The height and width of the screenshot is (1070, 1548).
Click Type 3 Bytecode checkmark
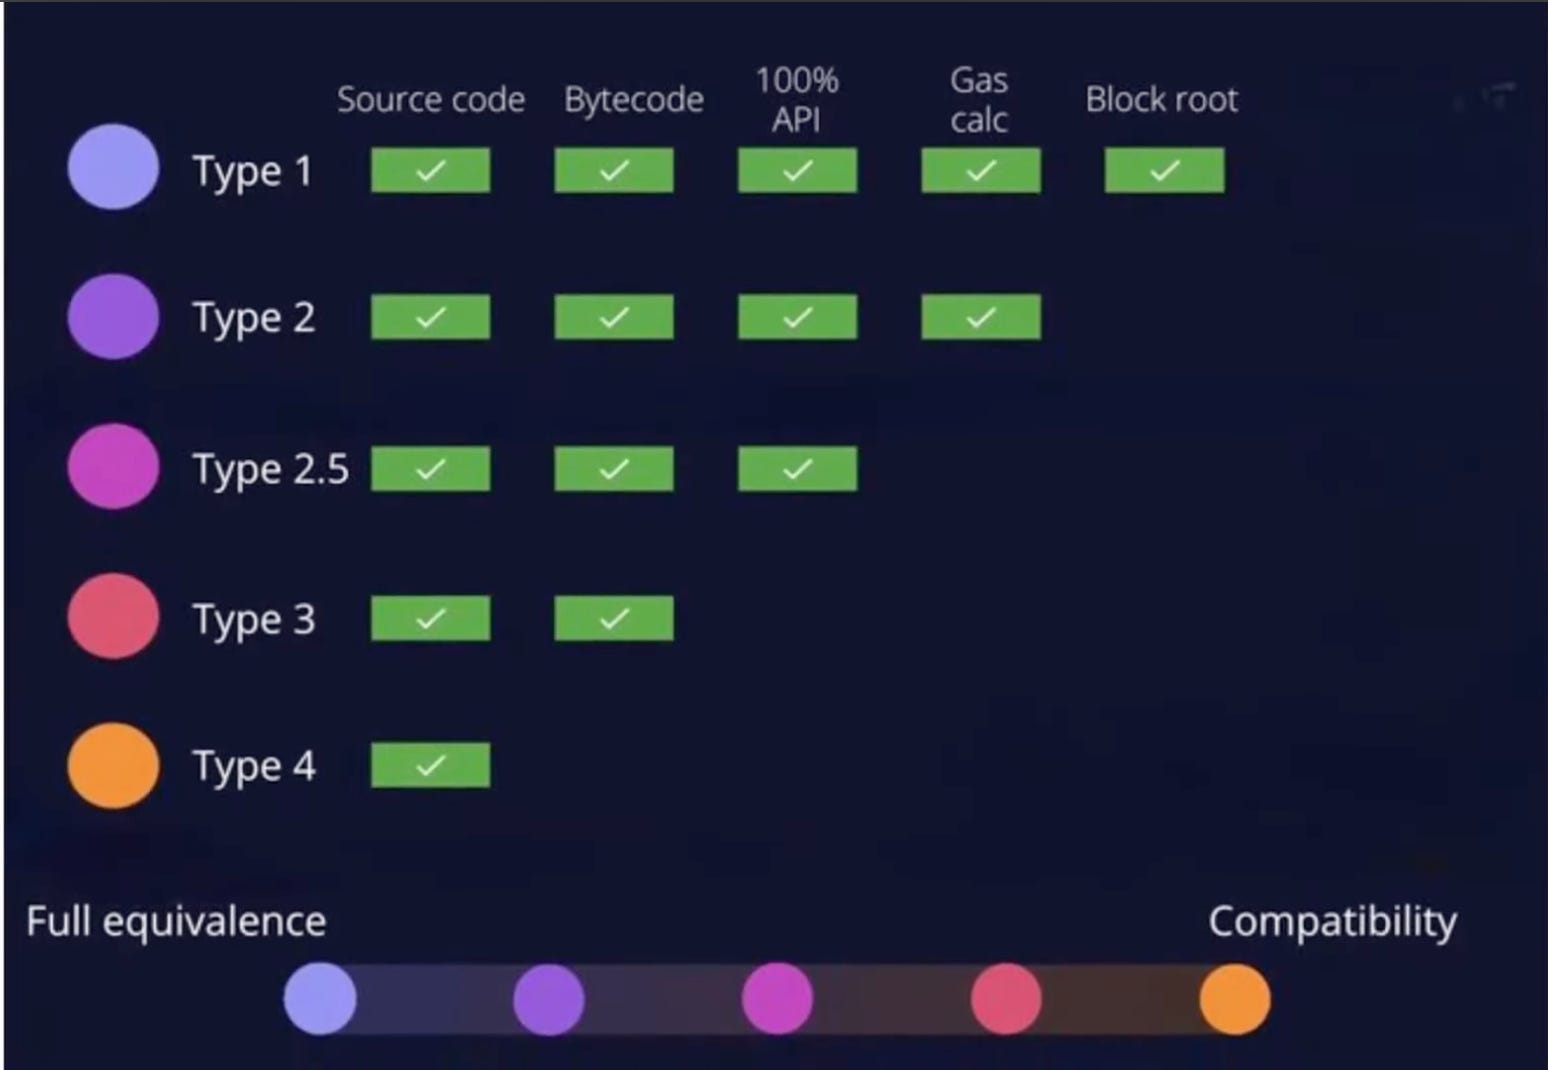[x=614, y=619]
